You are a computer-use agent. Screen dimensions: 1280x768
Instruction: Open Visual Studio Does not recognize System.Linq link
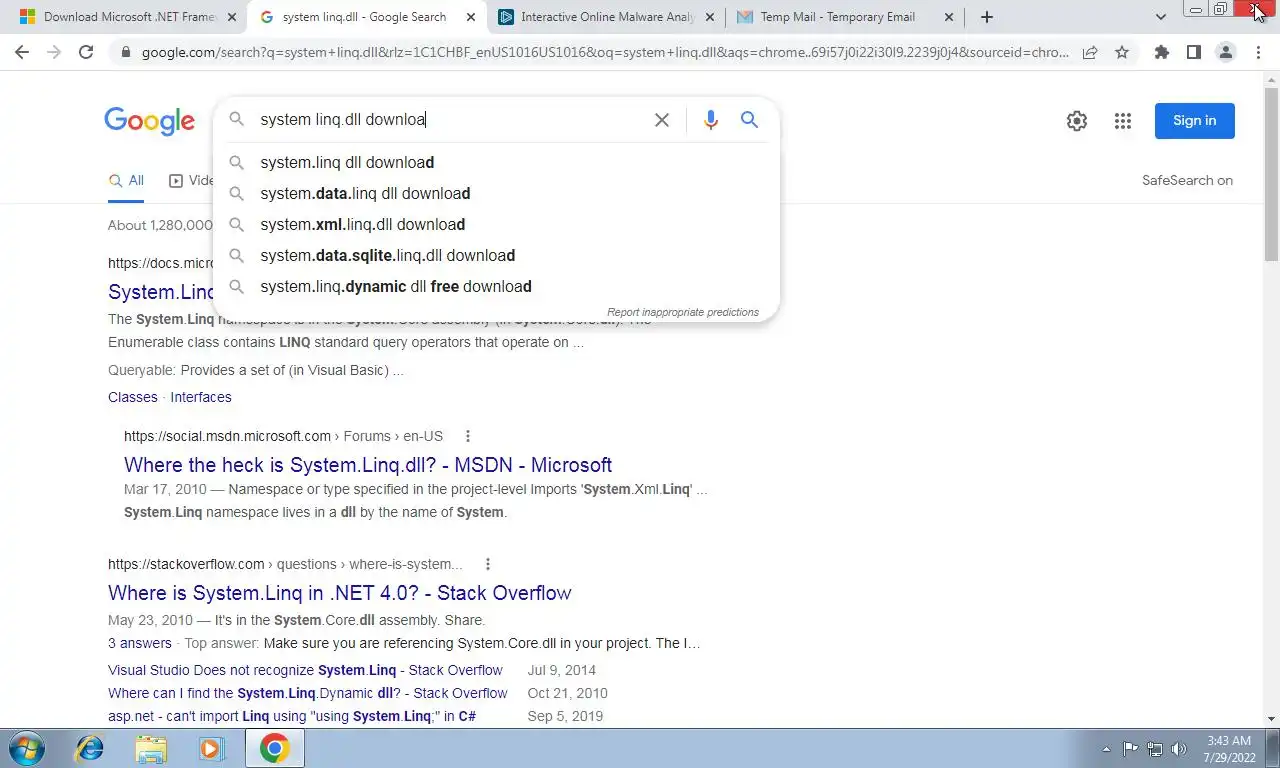[305, 670]
